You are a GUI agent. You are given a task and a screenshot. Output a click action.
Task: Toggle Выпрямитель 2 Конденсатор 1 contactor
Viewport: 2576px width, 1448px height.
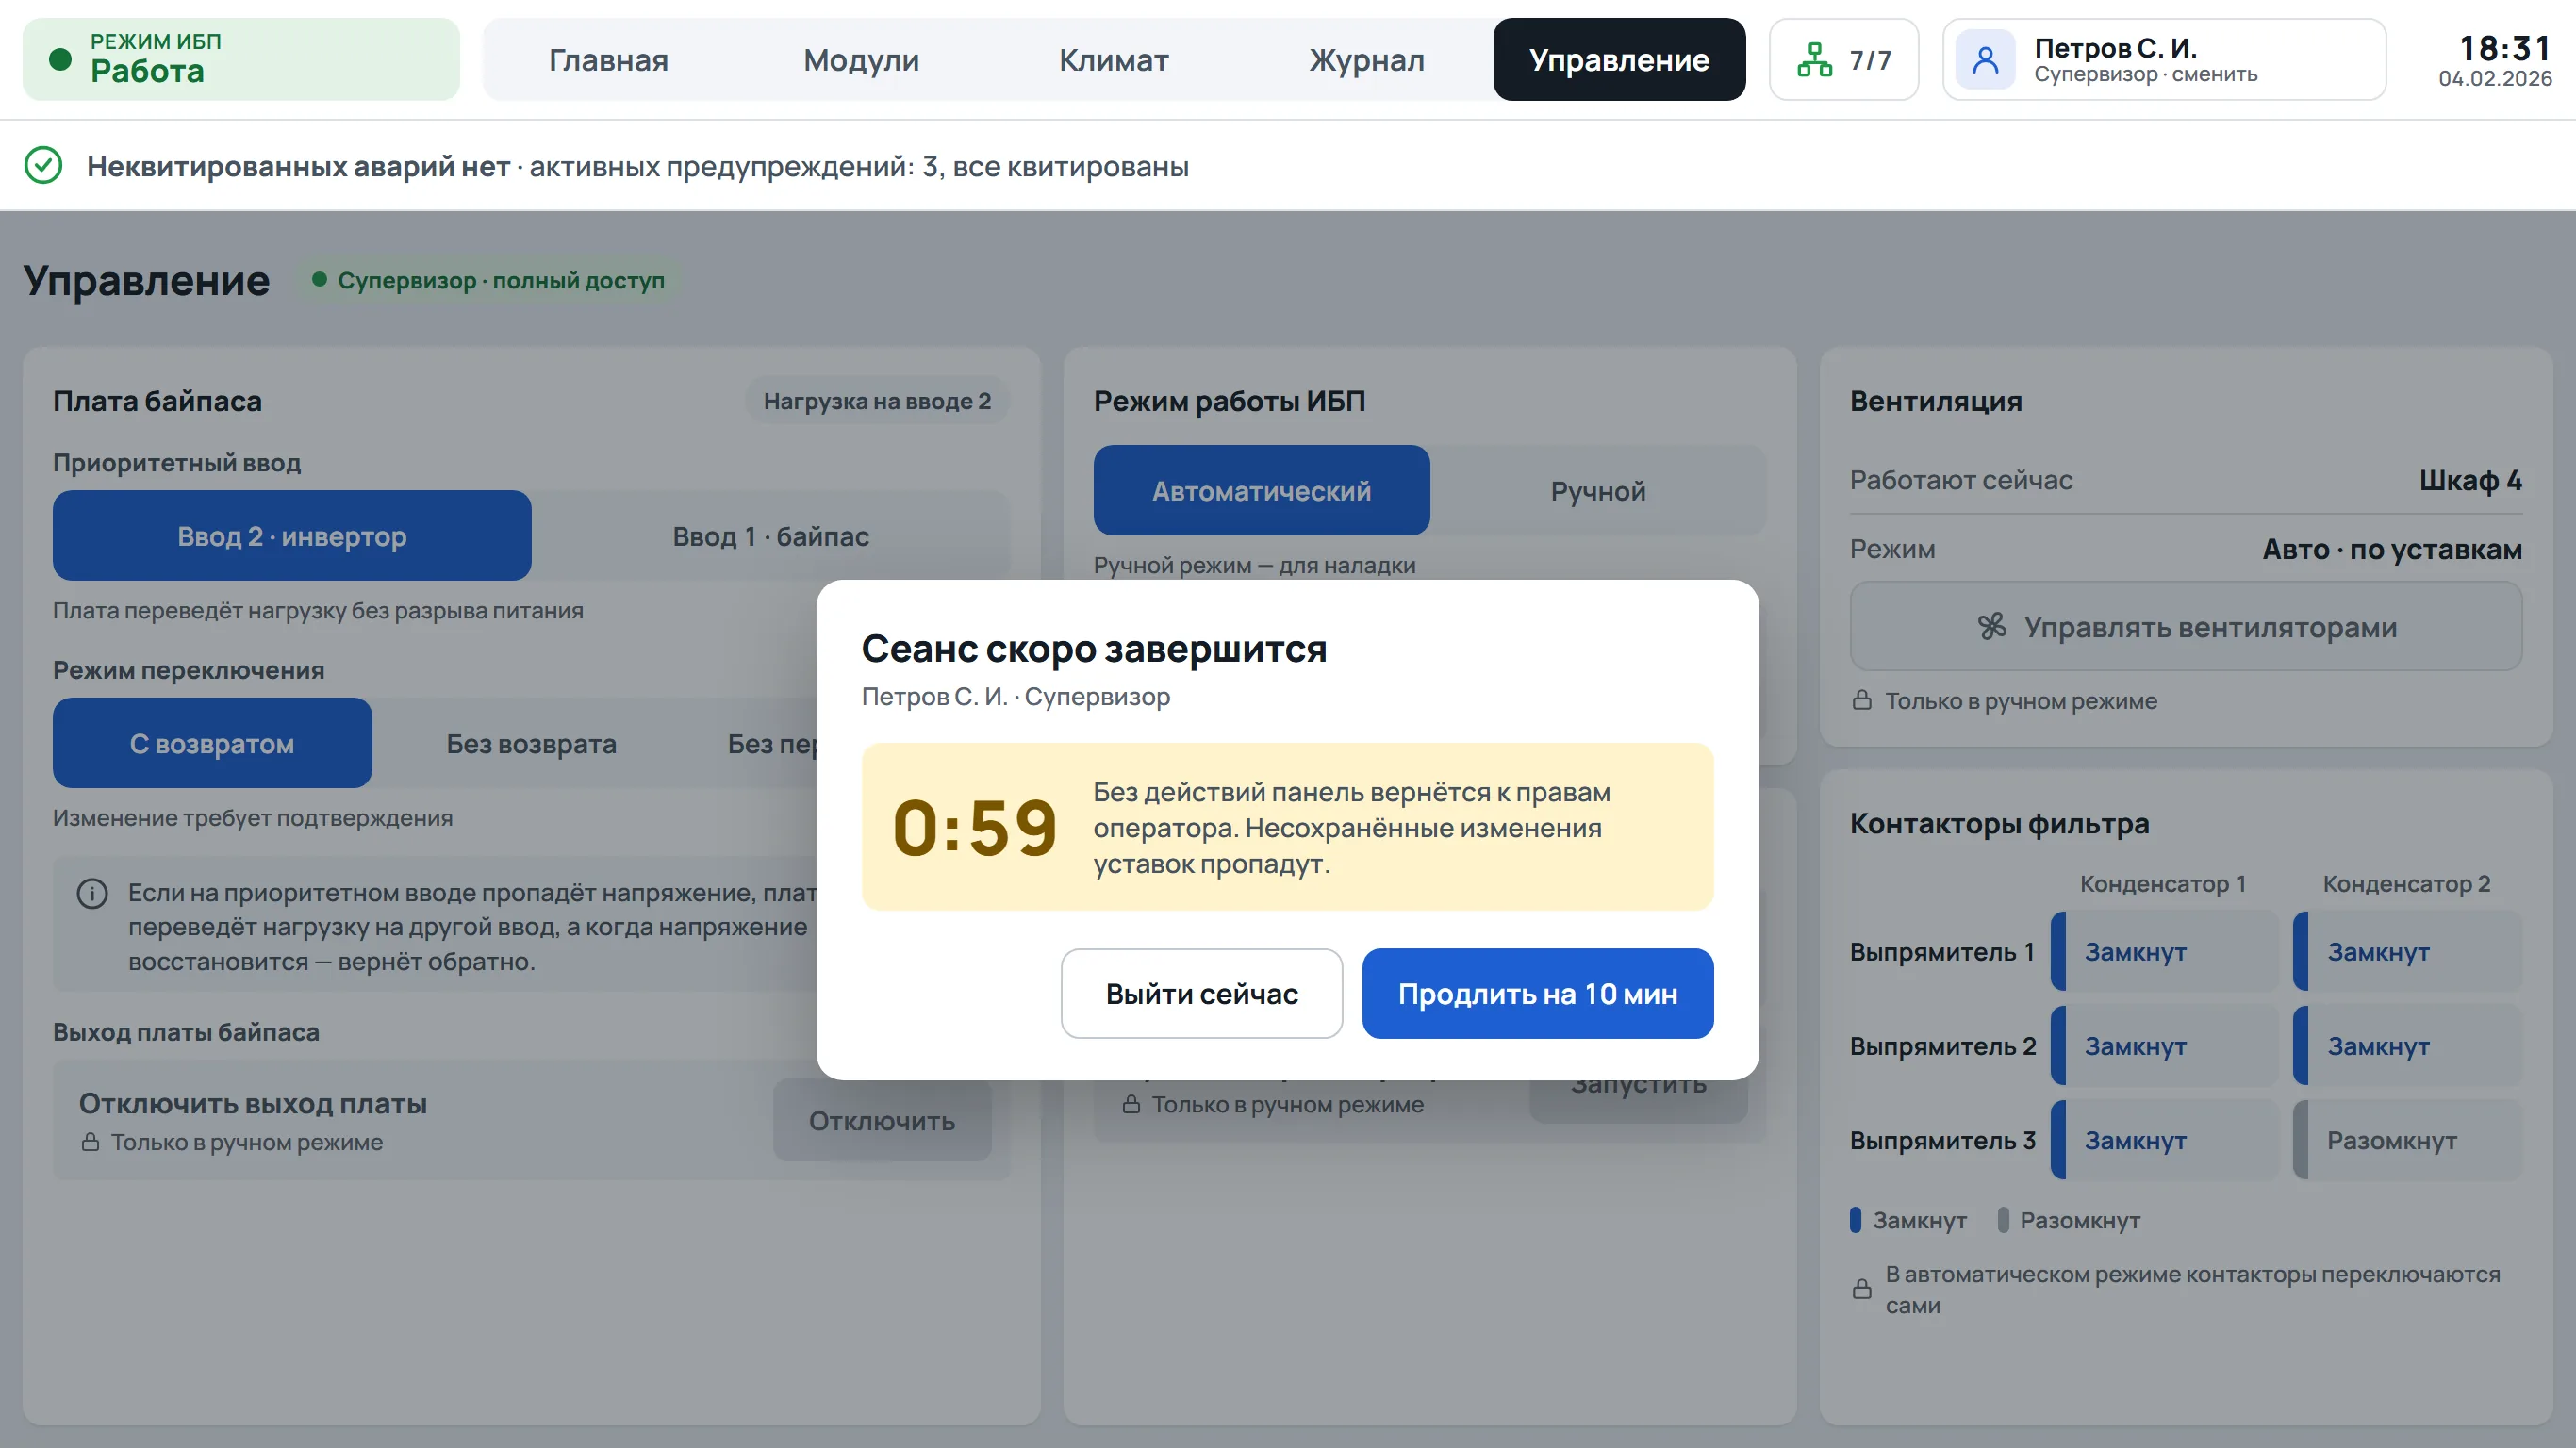pos(2165,1046)
